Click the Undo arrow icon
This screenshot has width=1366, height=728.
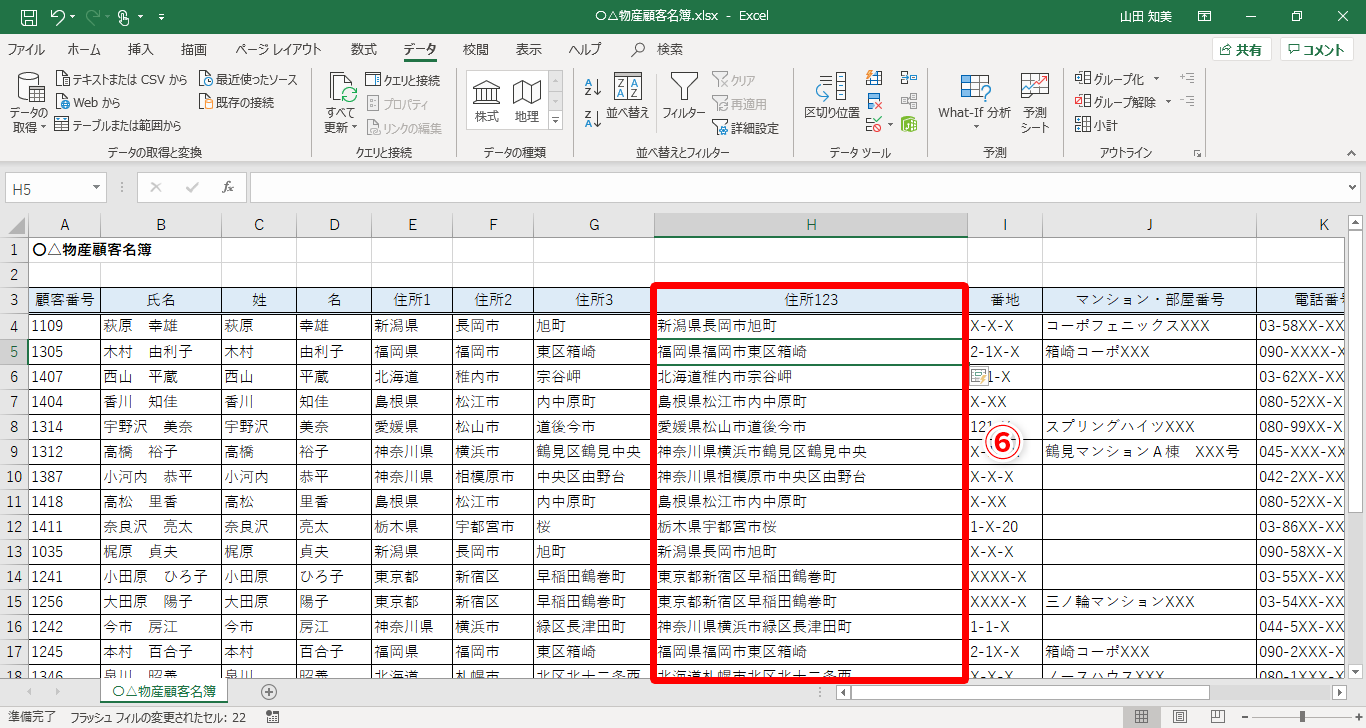click(x=57, y=17)
